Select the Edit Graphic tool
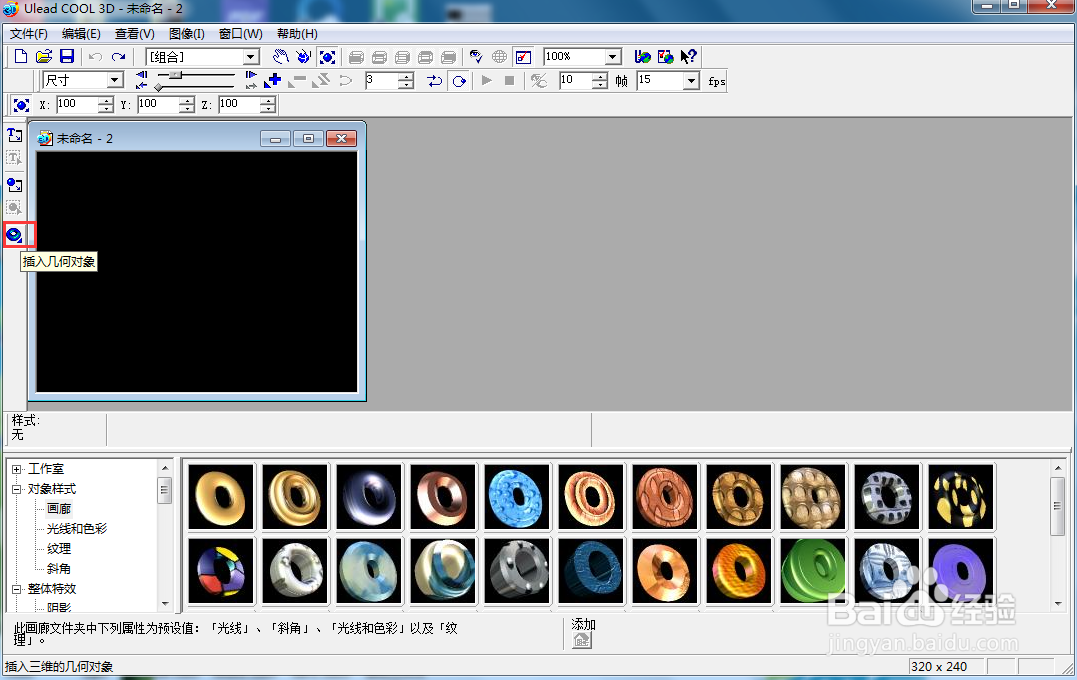Viewport: 1077px width, 680px height. pos(14,207)
